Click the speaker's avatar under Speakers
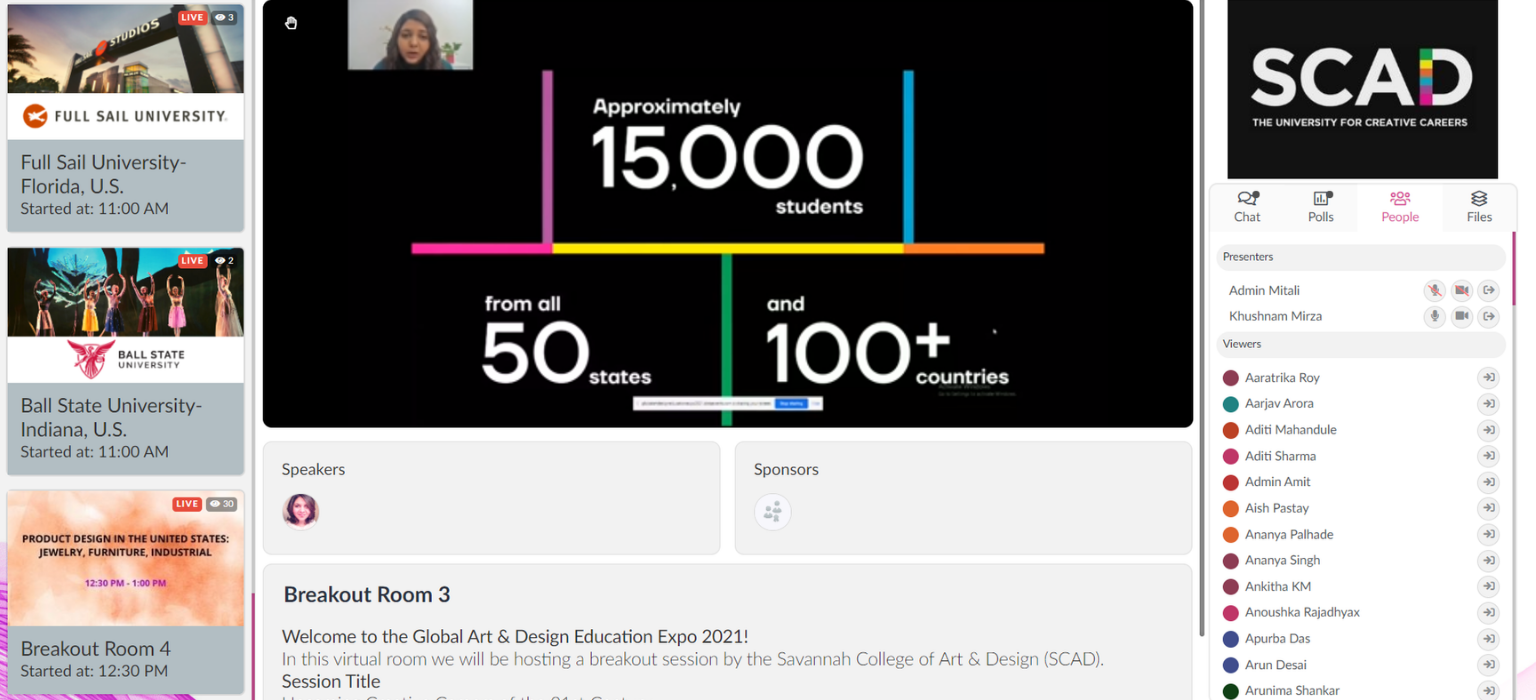 tap(300, 511)
